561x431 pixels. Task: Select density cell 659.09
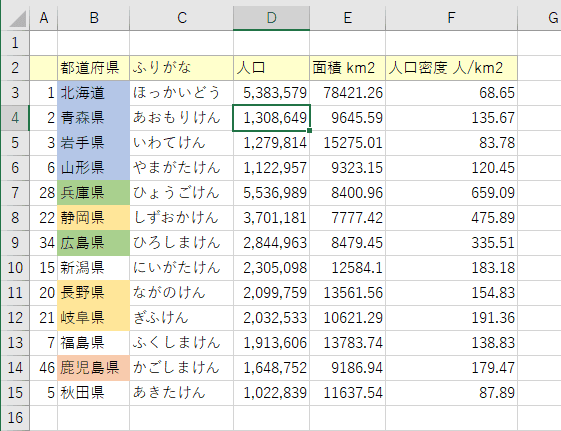pyautogui.click(x=452, y=193)
